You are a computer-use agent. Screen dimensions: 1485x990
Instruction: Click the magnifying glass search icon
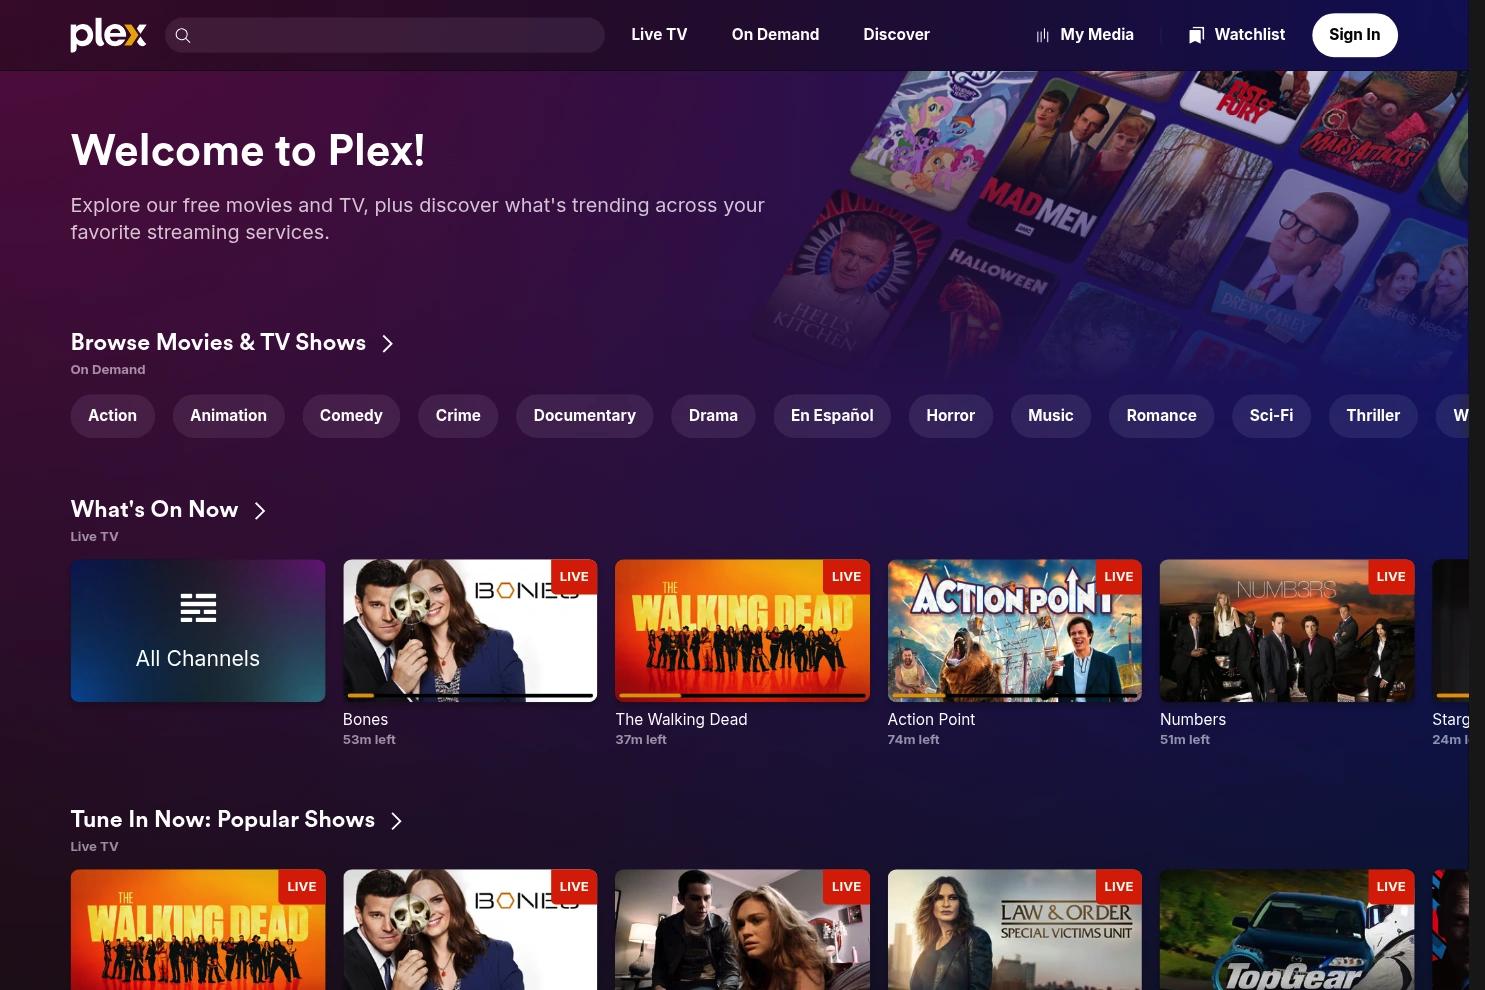point(183,36)
